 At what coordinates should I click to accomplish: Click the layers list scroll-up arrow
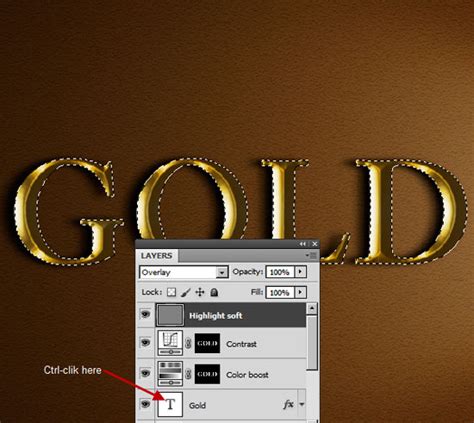point(312,309)
